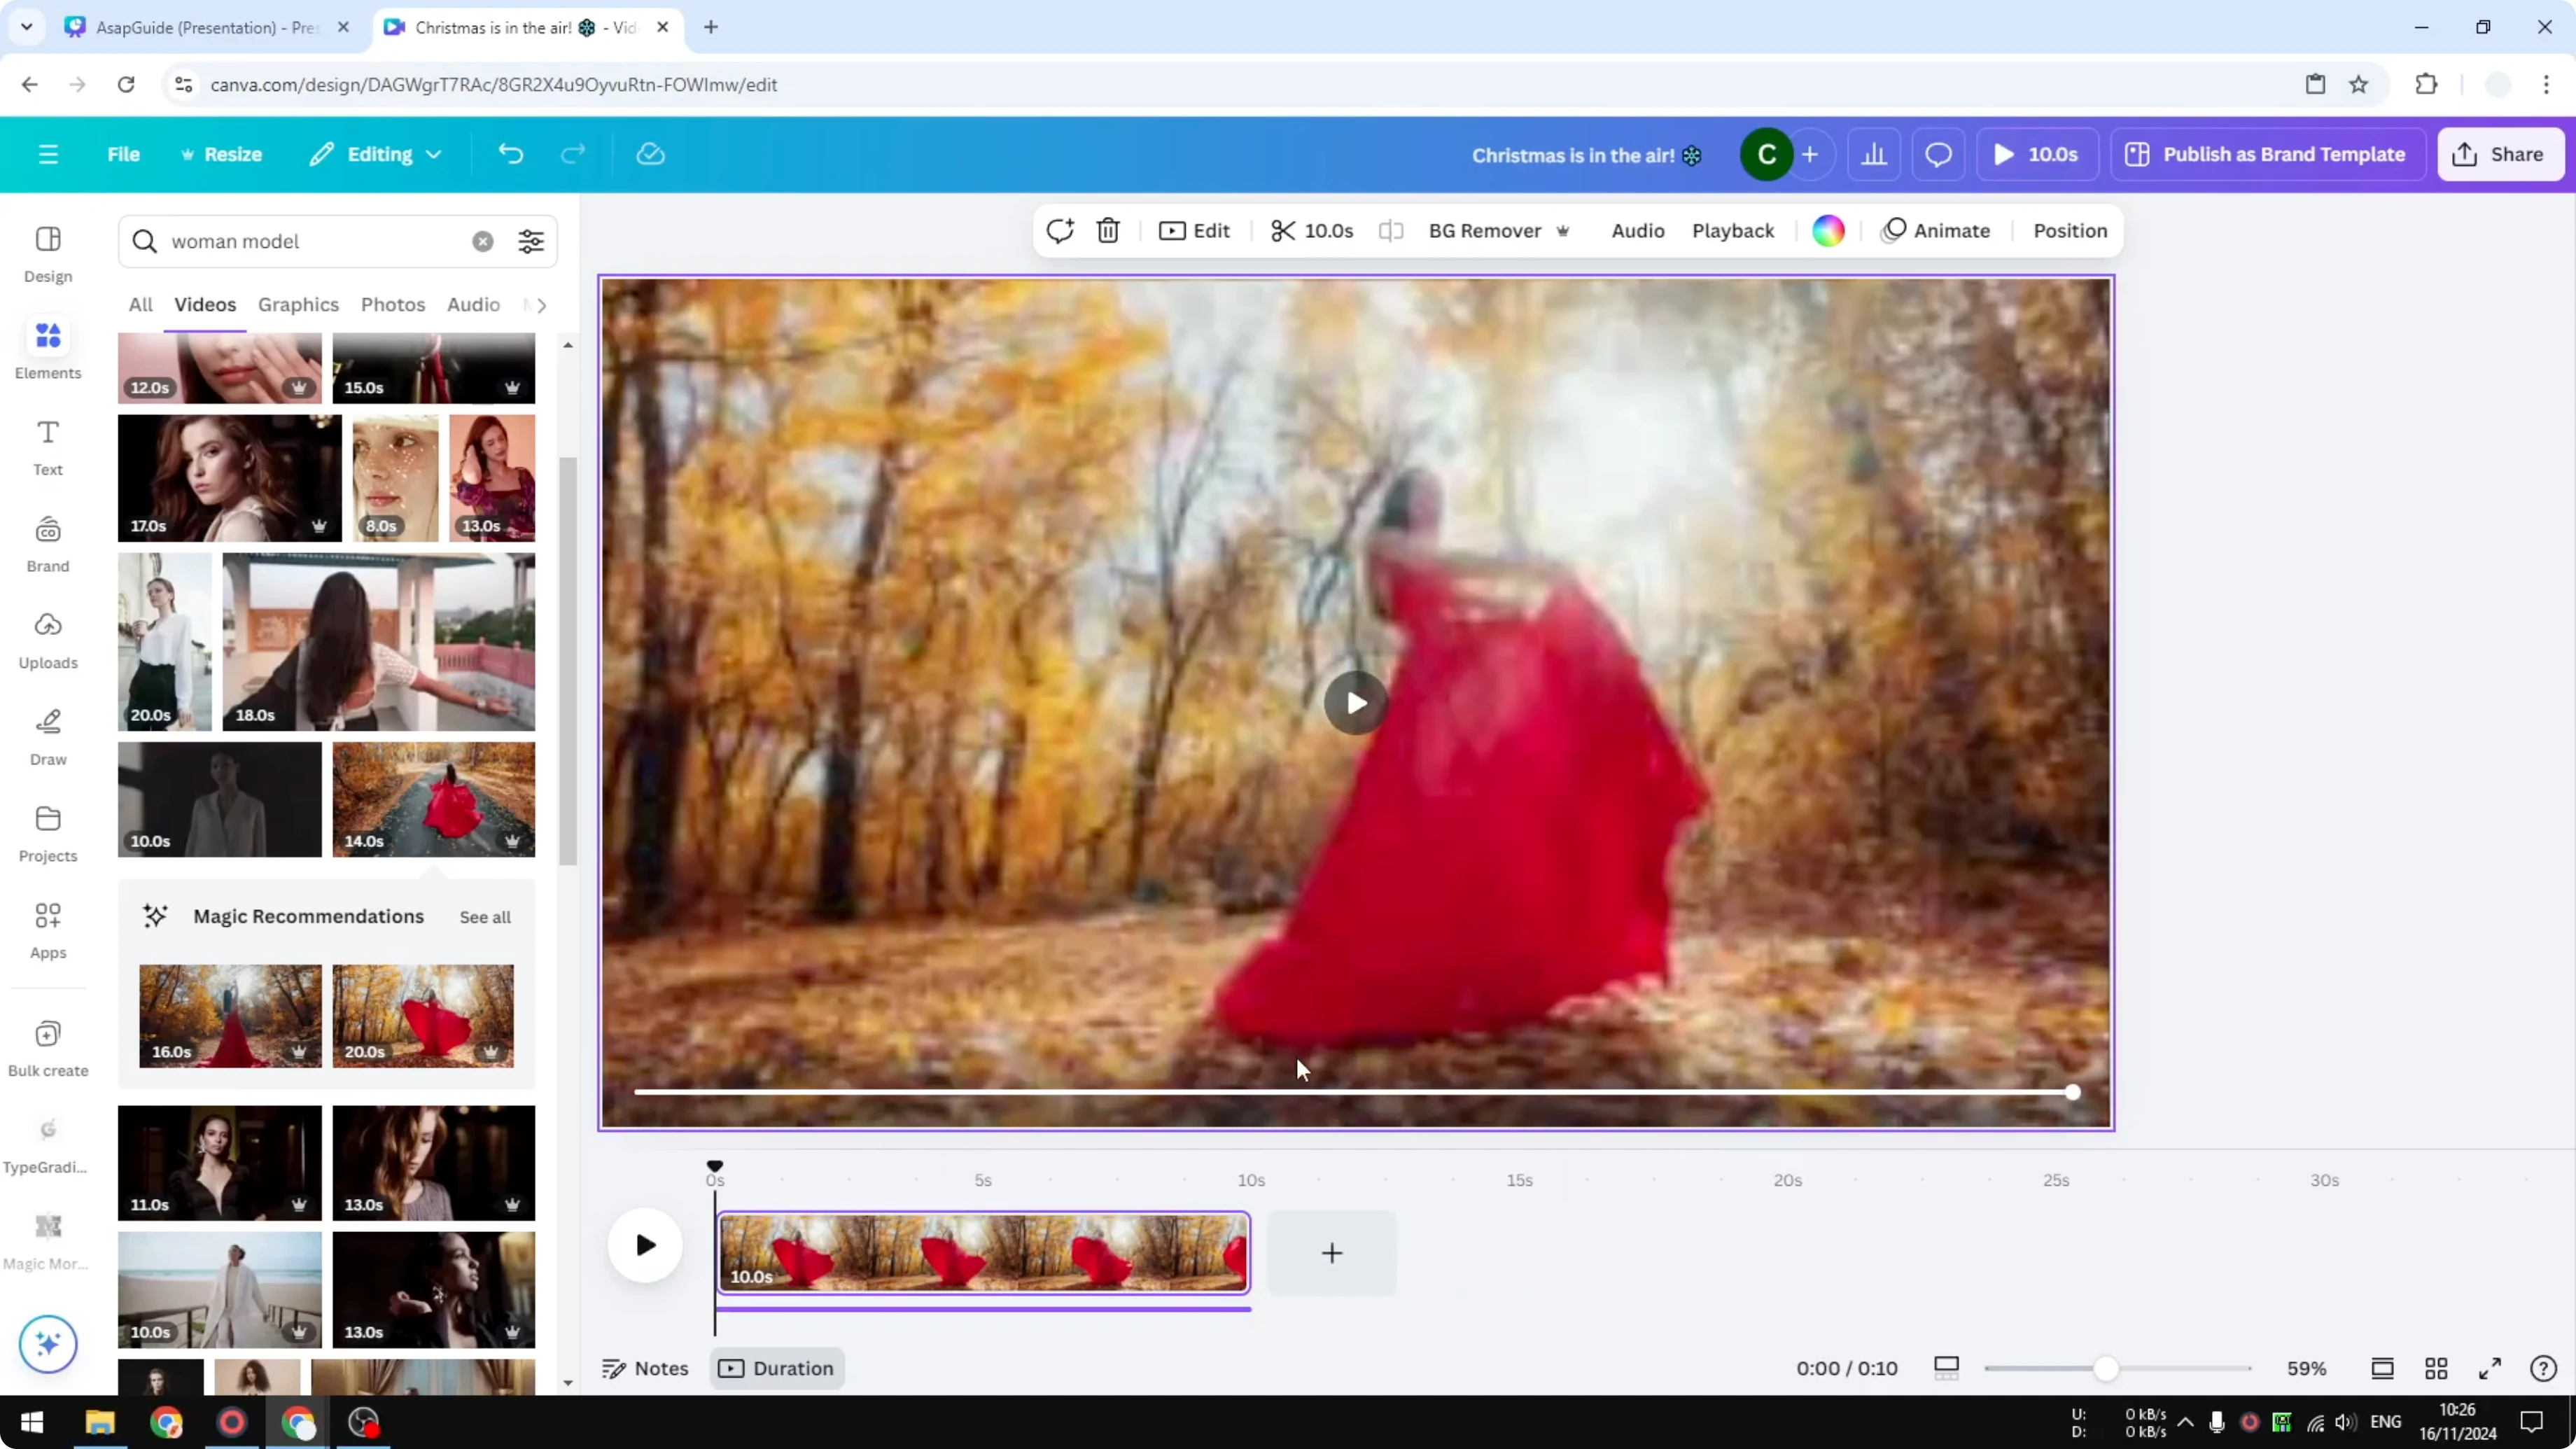Toggle grid view in the status bar
Viewport: 2576px width, 1449px height.
[x=2436, y=1368]
